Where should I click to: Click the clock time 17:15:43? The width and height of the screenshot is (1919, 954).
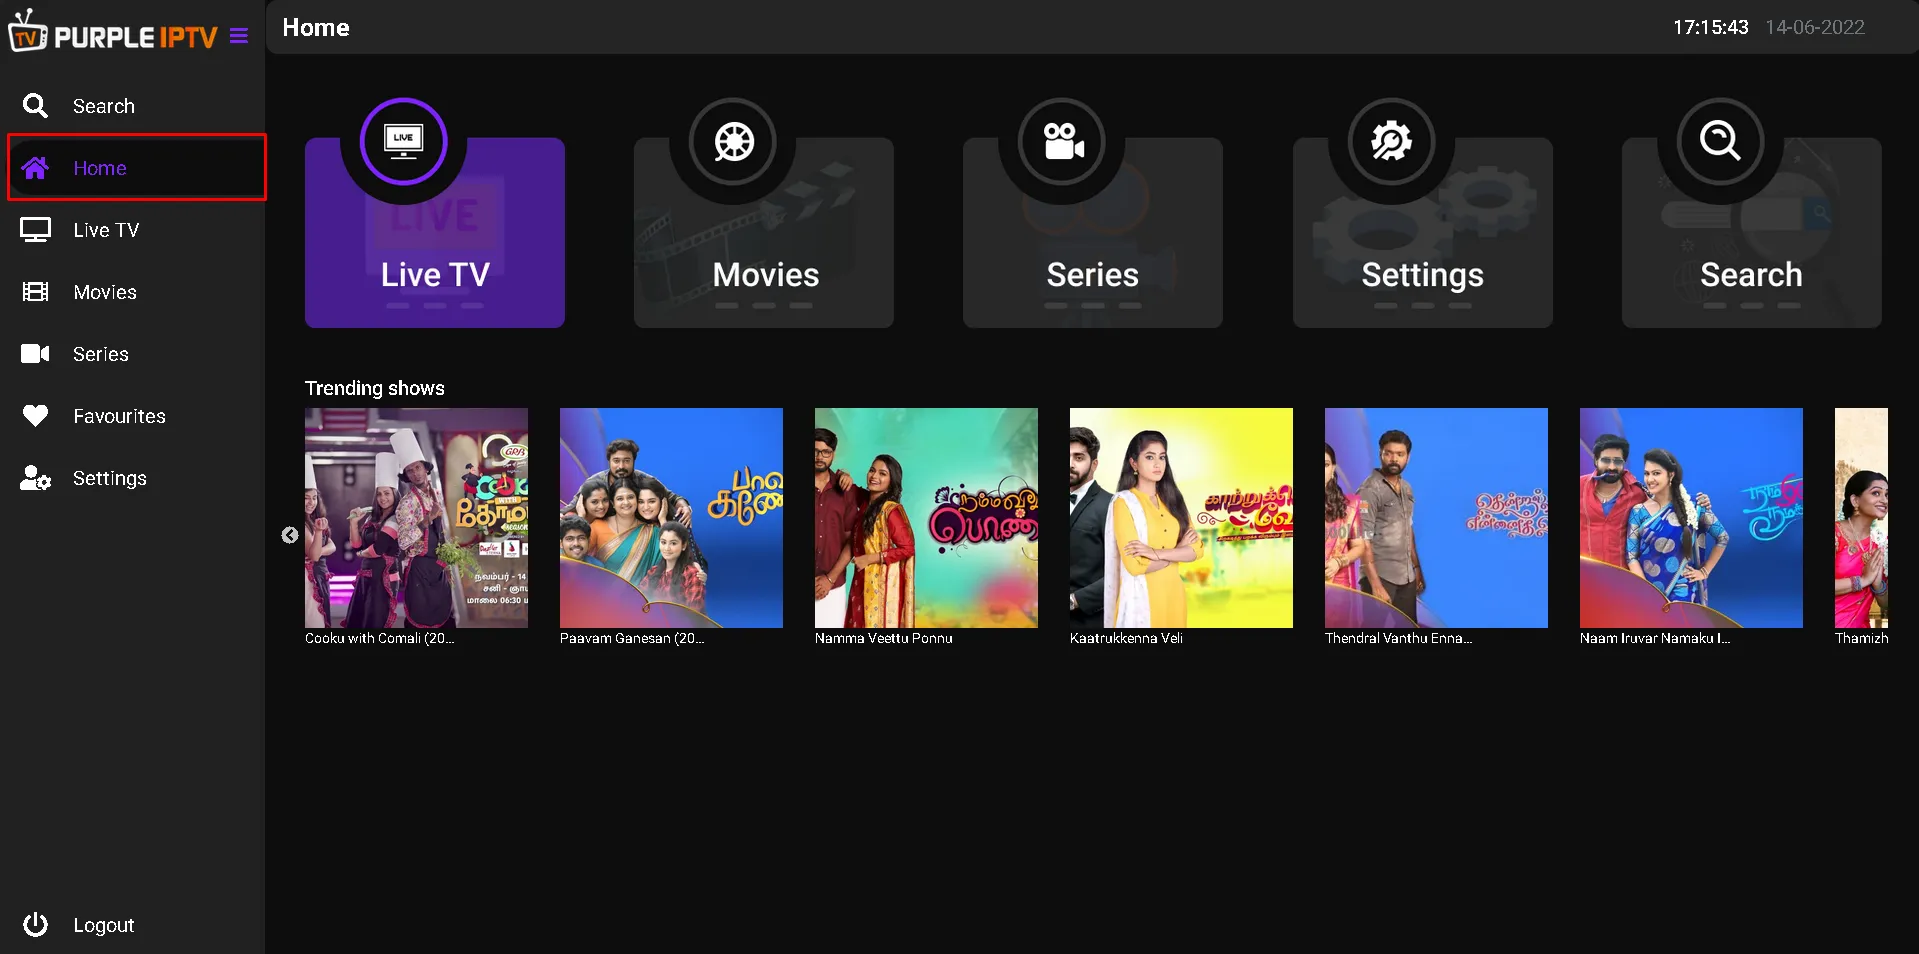(x=1711, y=27)
